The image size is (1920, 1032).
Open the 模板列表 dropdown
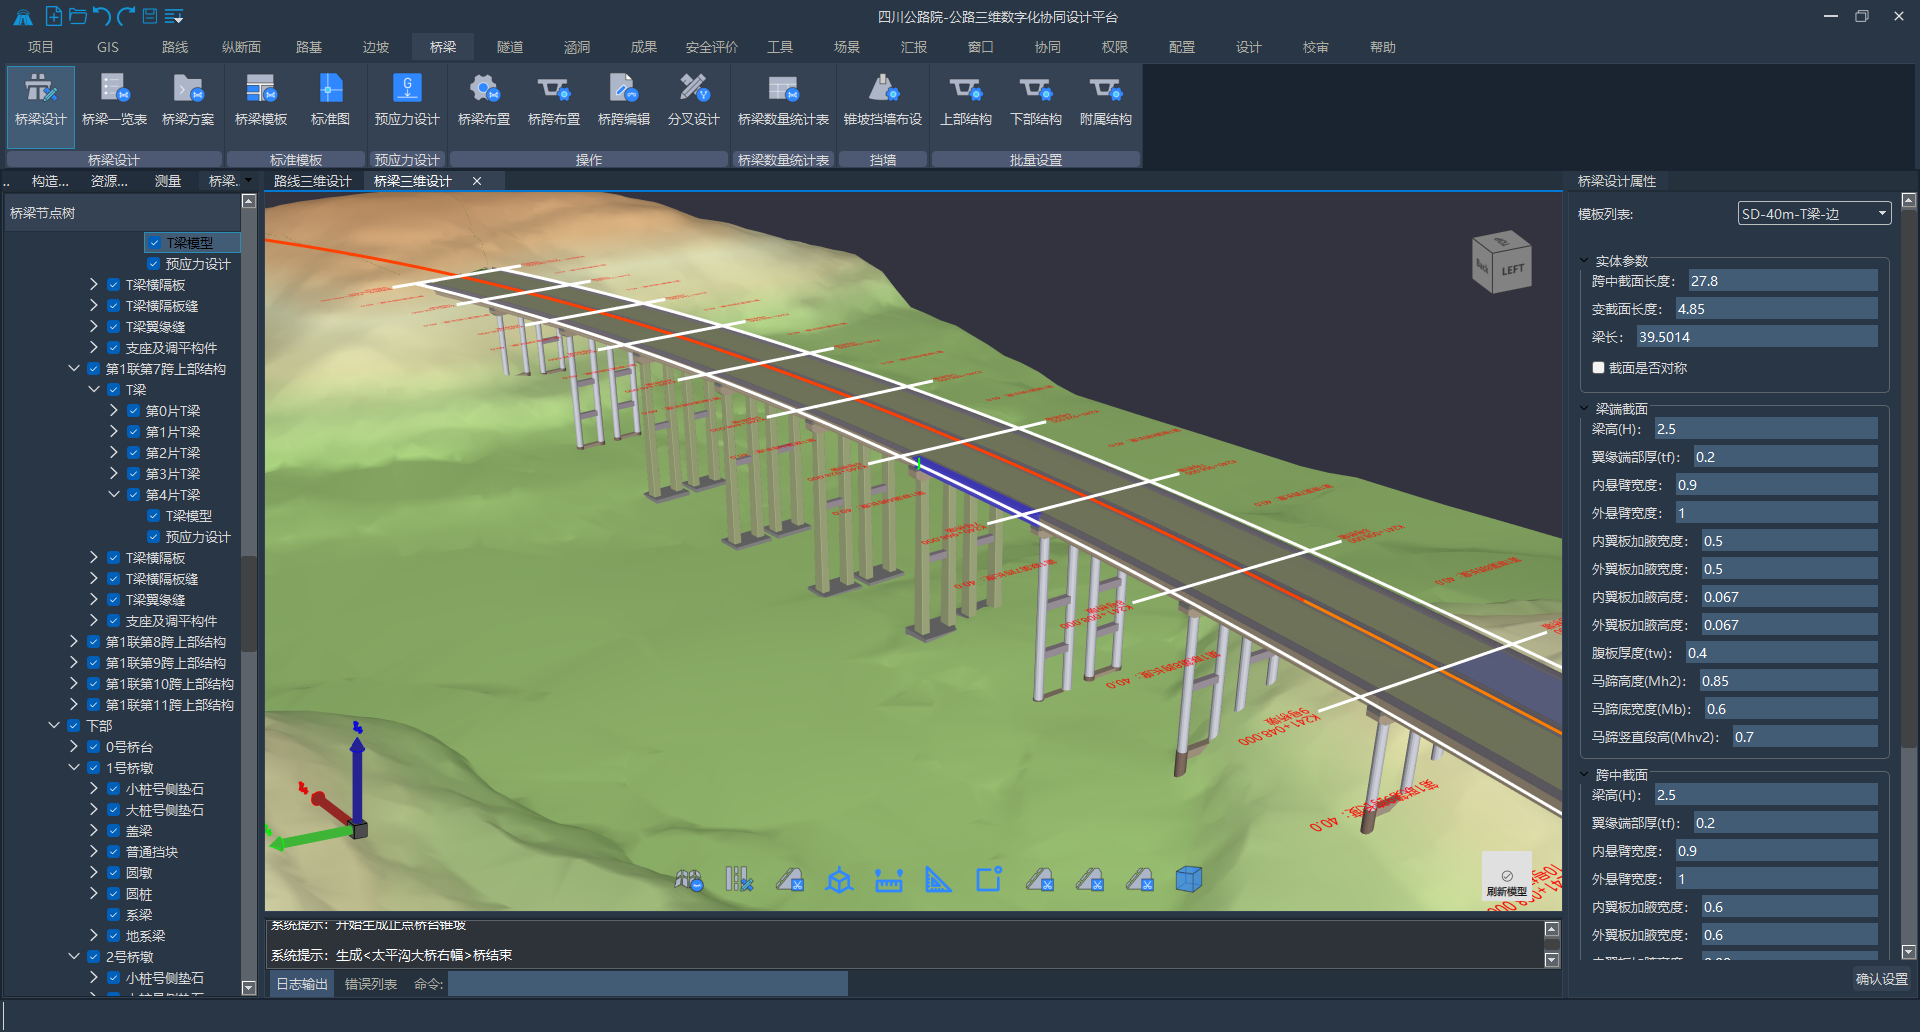(x=1814, y=214)
